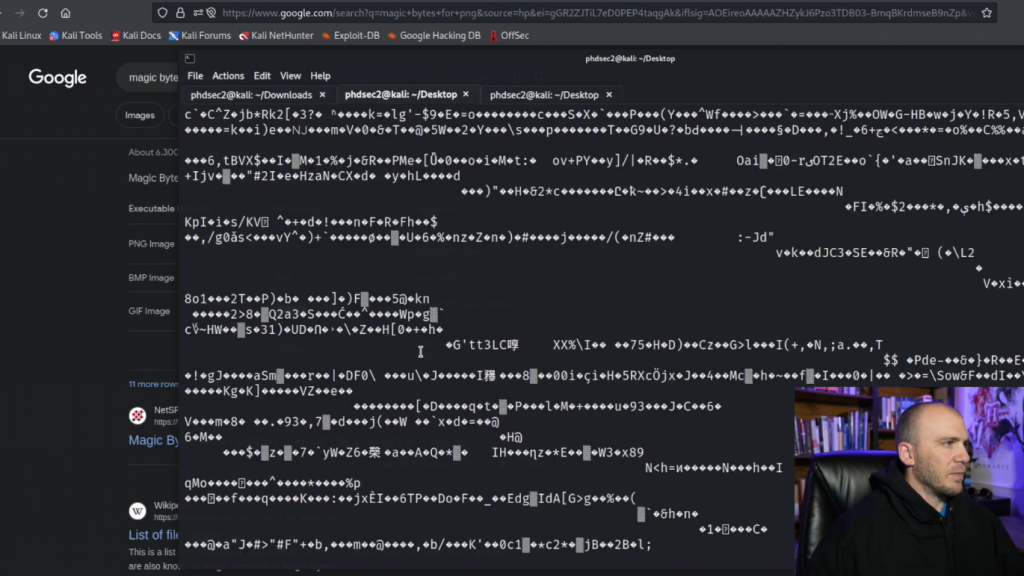Screen dimensions: 1024x576
Task: Go to browser home page
Action: (65, 13)
